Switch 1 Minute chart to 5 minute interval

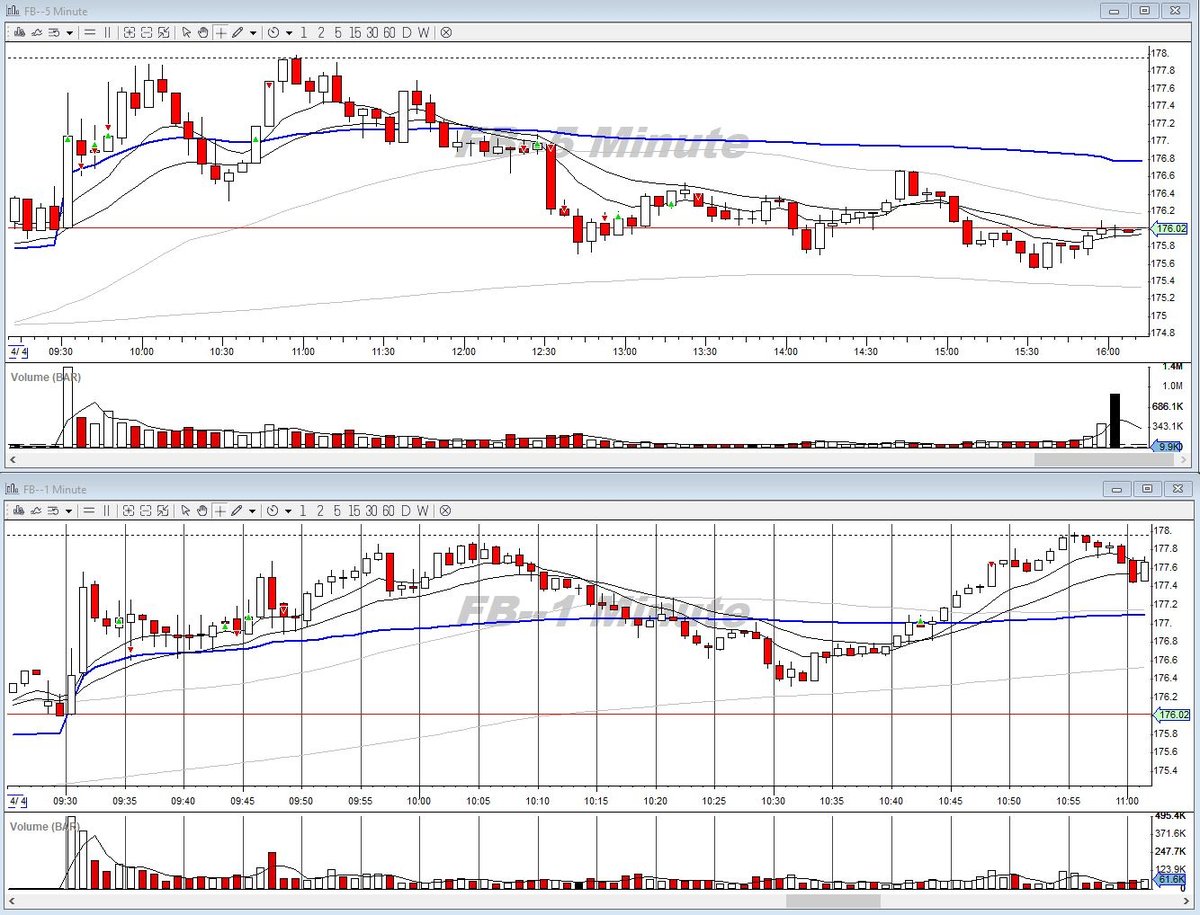(338, 509)
